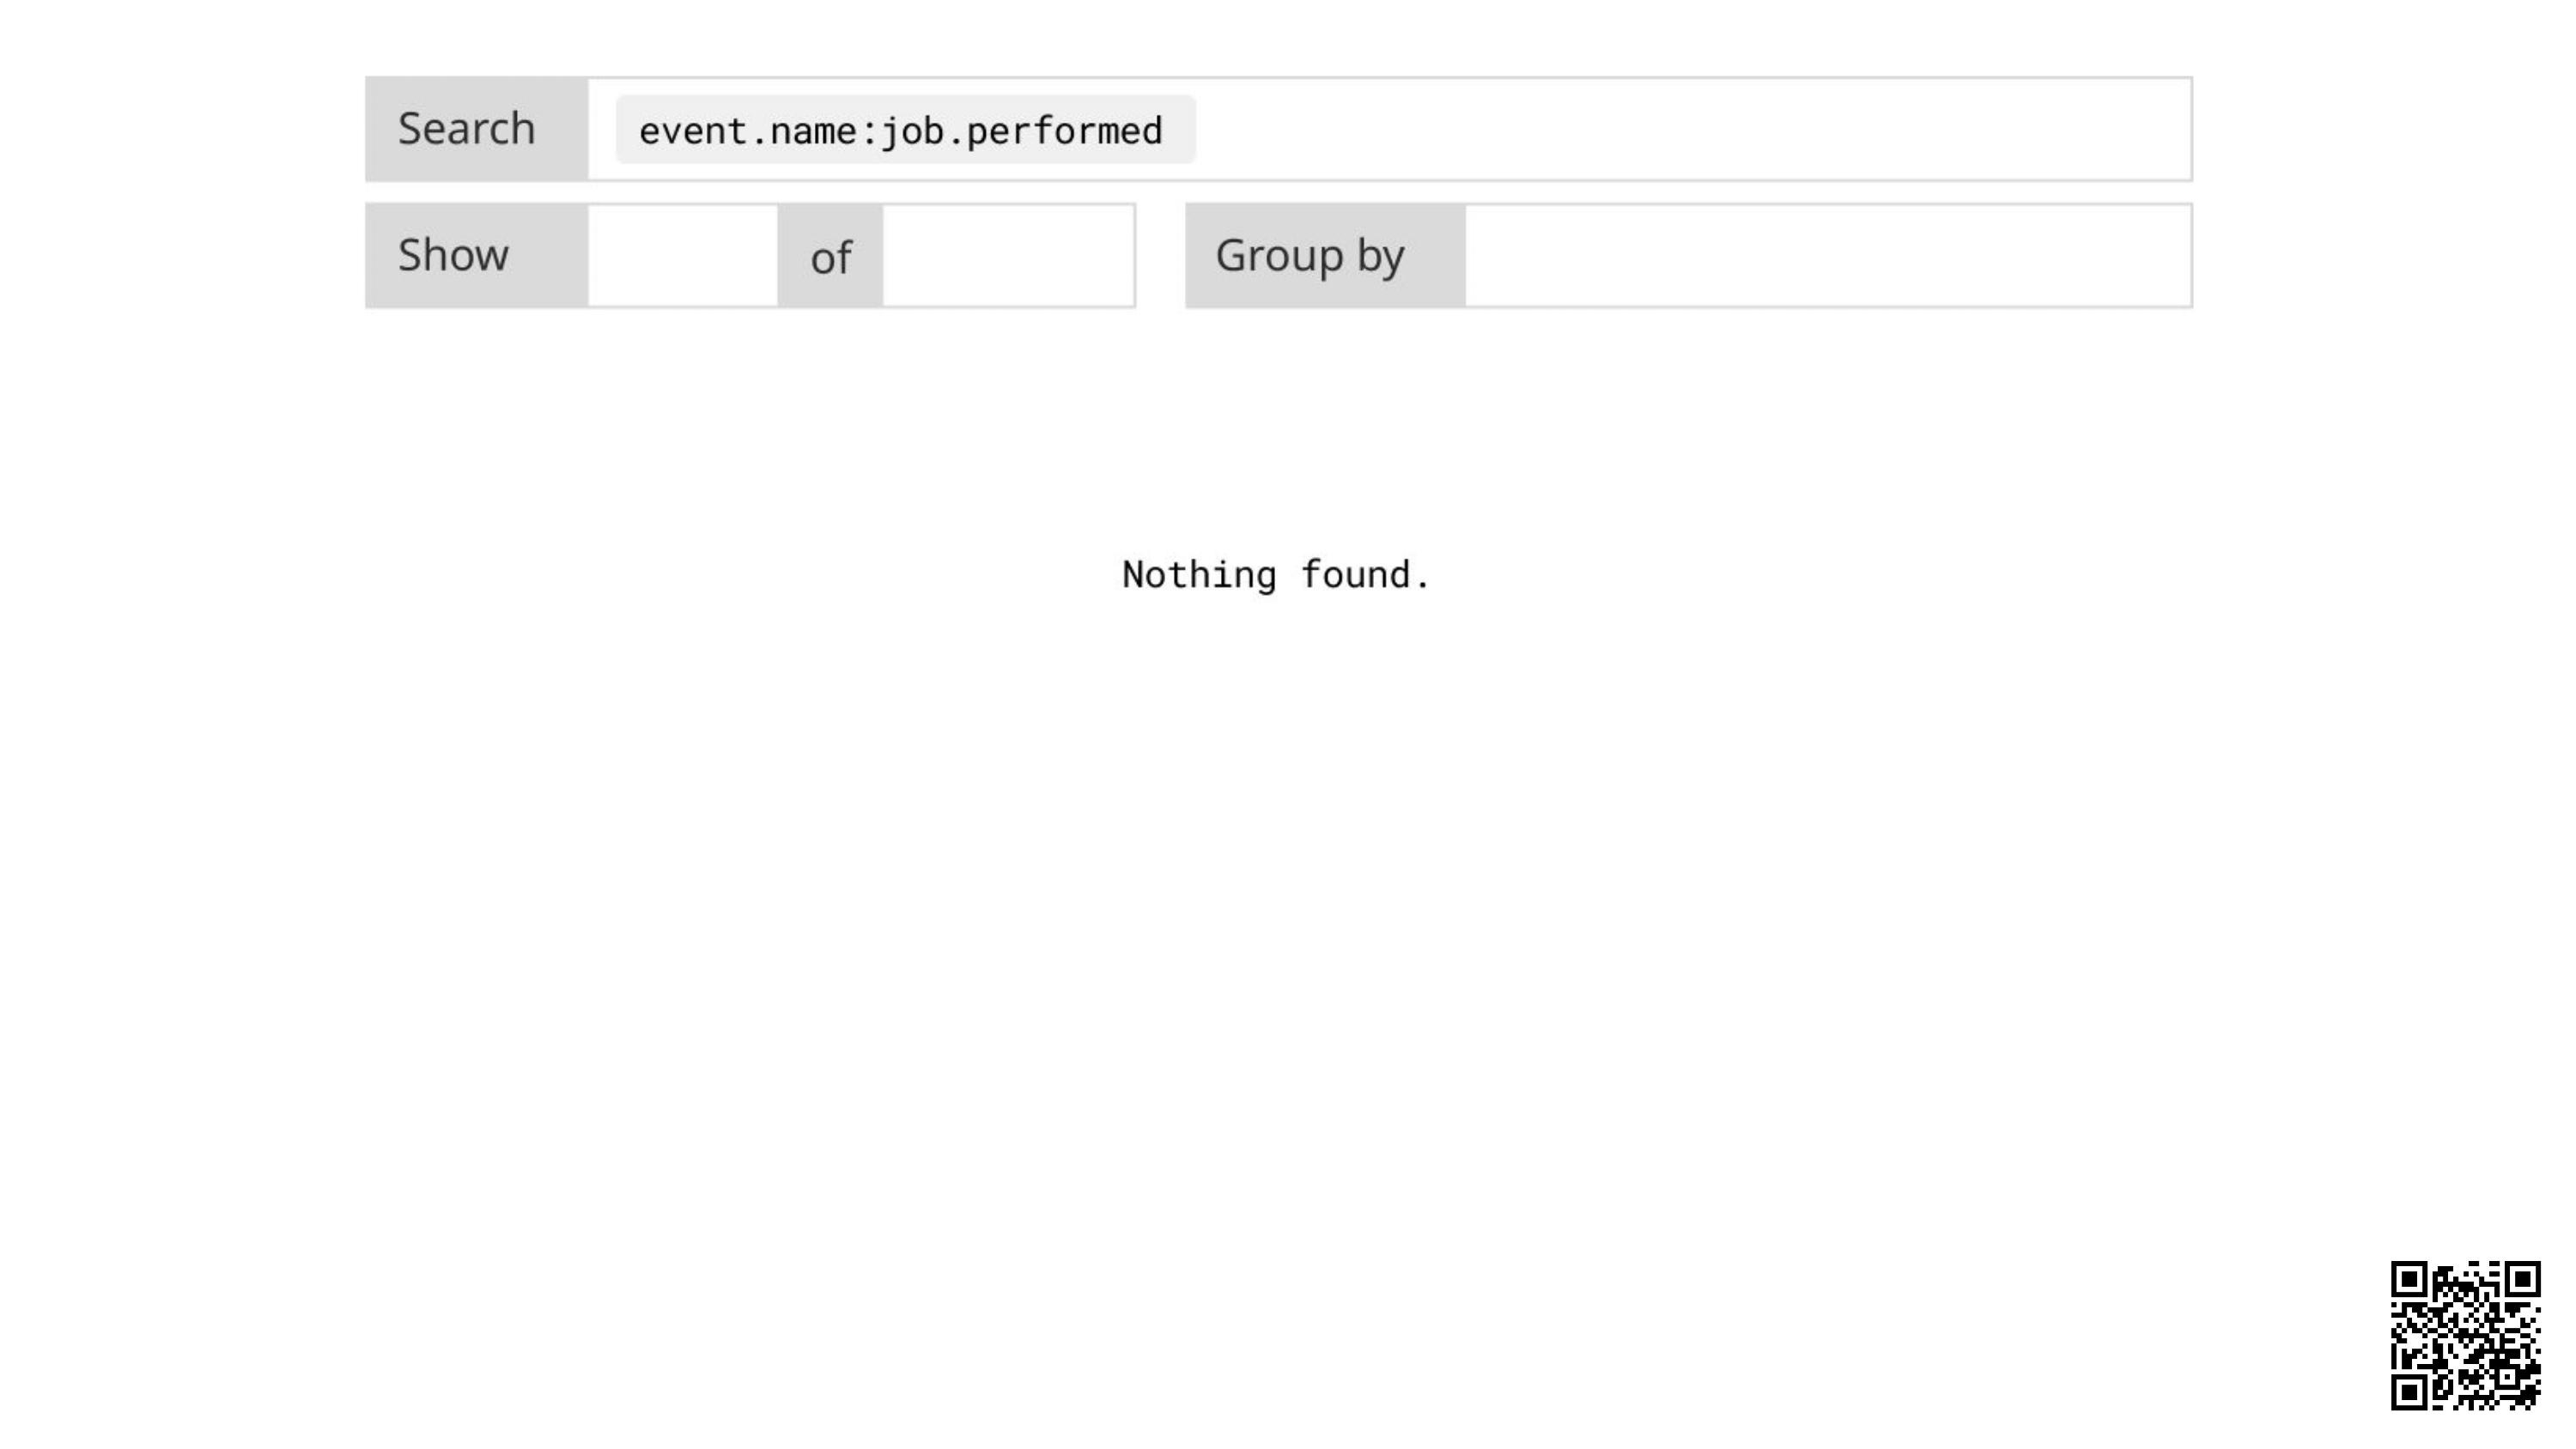
Task: Click the field after 'of'
Action: pos(1008,256)
